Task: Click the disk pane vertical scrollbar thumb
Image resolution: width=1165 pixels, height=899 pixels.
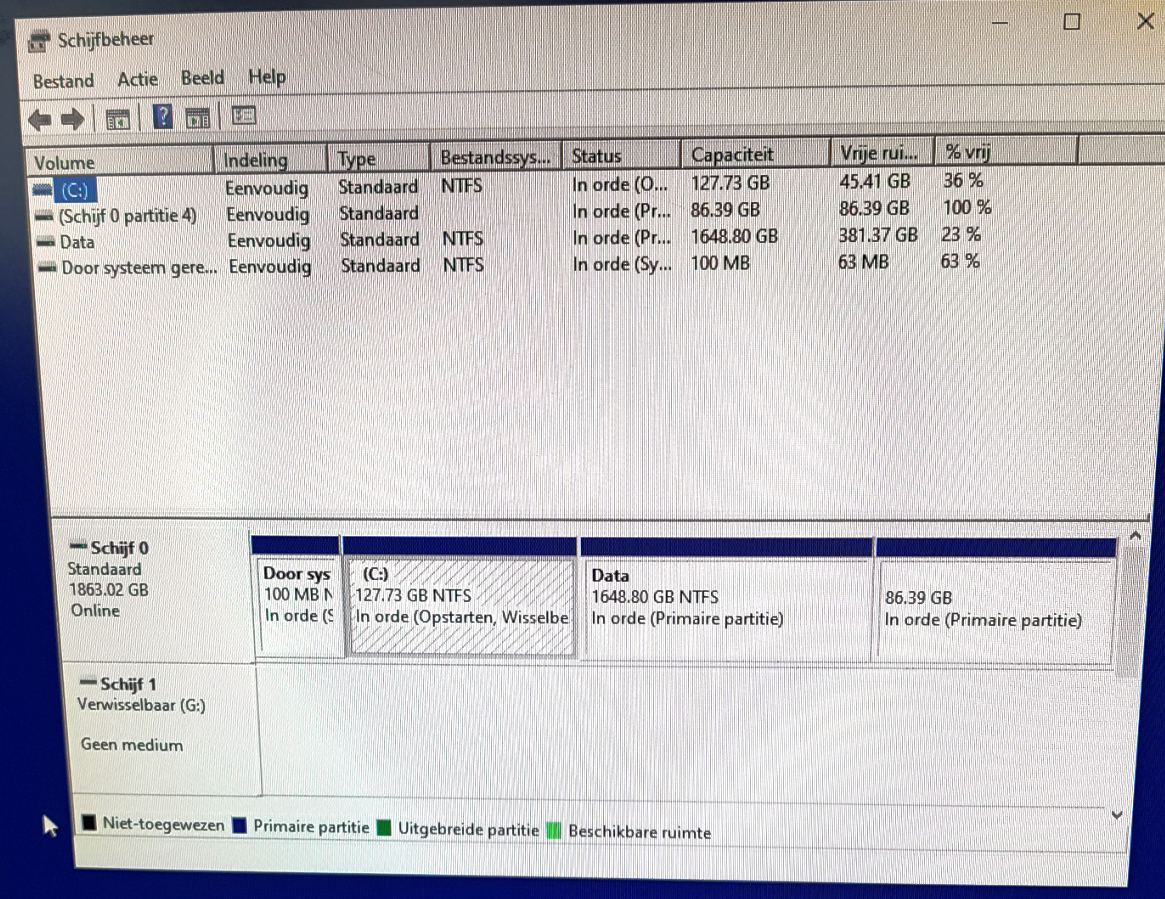Action: [x=1130, y=613]
